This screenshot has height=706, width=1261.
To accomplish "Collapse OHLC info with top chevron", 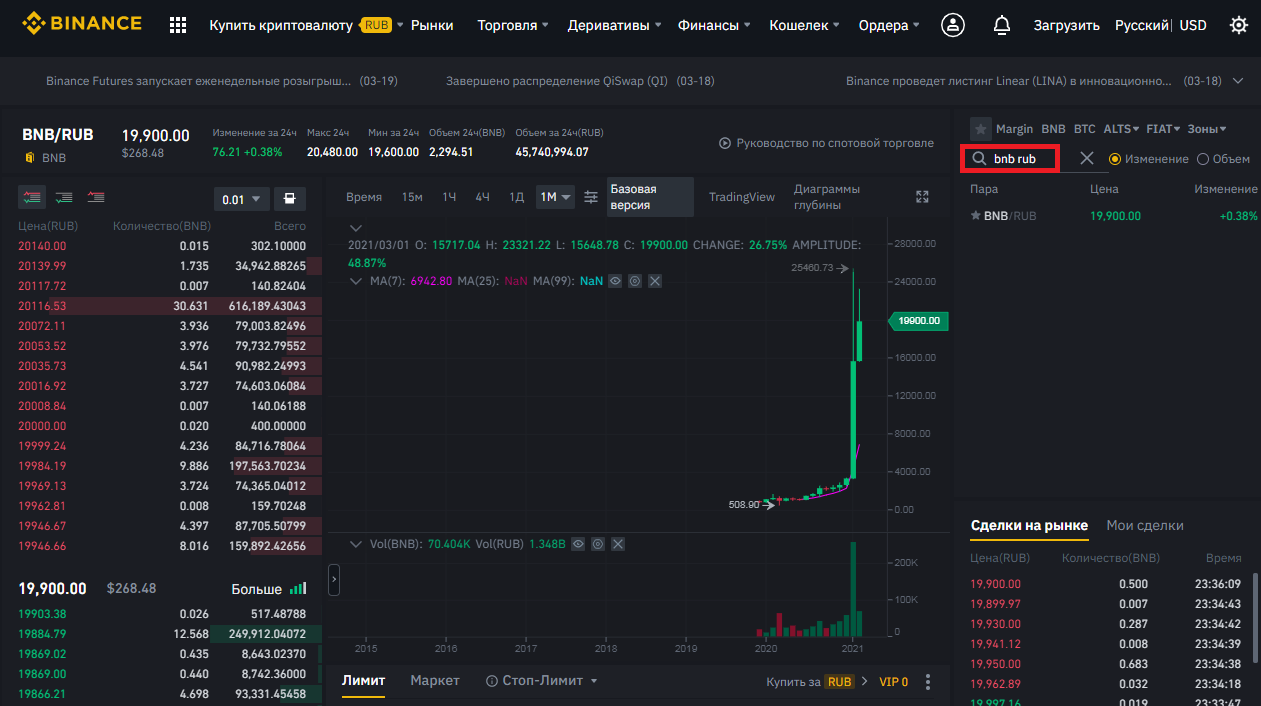I will point(355,229).
